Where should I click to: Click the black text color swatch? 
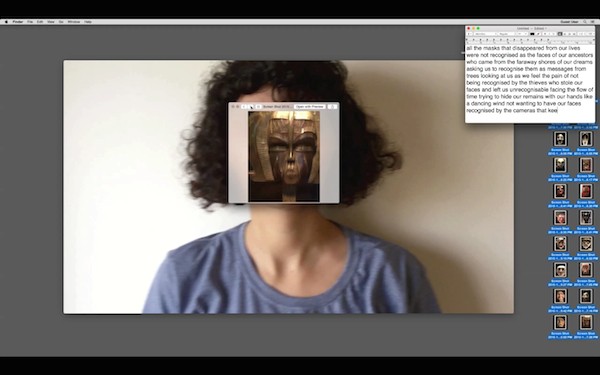click(x=532, y=34)
